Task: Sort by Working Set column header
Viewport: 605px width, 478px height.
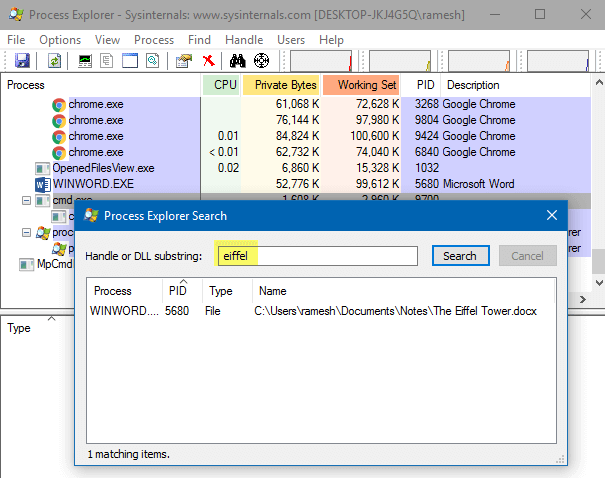Action: [361, 85]
